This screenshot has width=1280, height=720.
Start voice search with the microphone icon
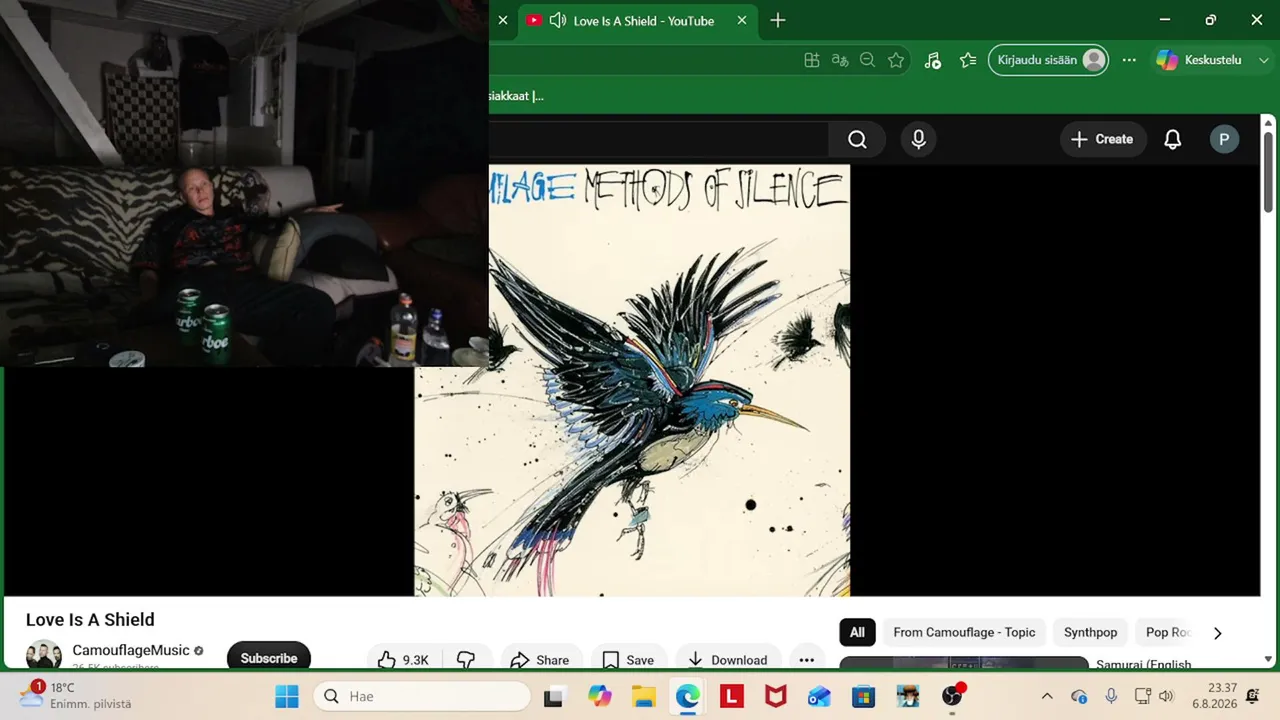click(918, 140)
